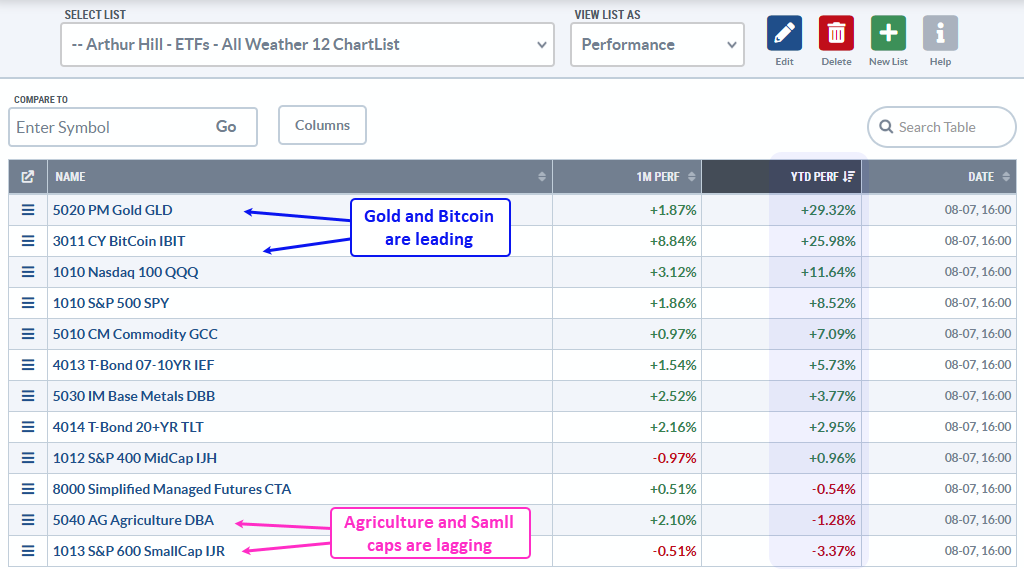Click the -3.37% YTD value for IJR
The image size is (1024, 569).
(833, 551)
